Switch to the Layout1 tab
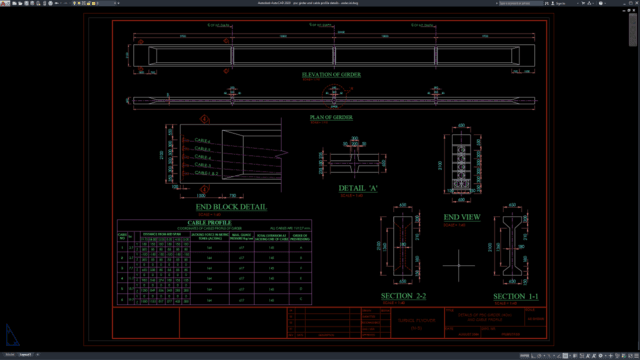The width and height of the screenshot is (640, 360). tap(25, 355)
